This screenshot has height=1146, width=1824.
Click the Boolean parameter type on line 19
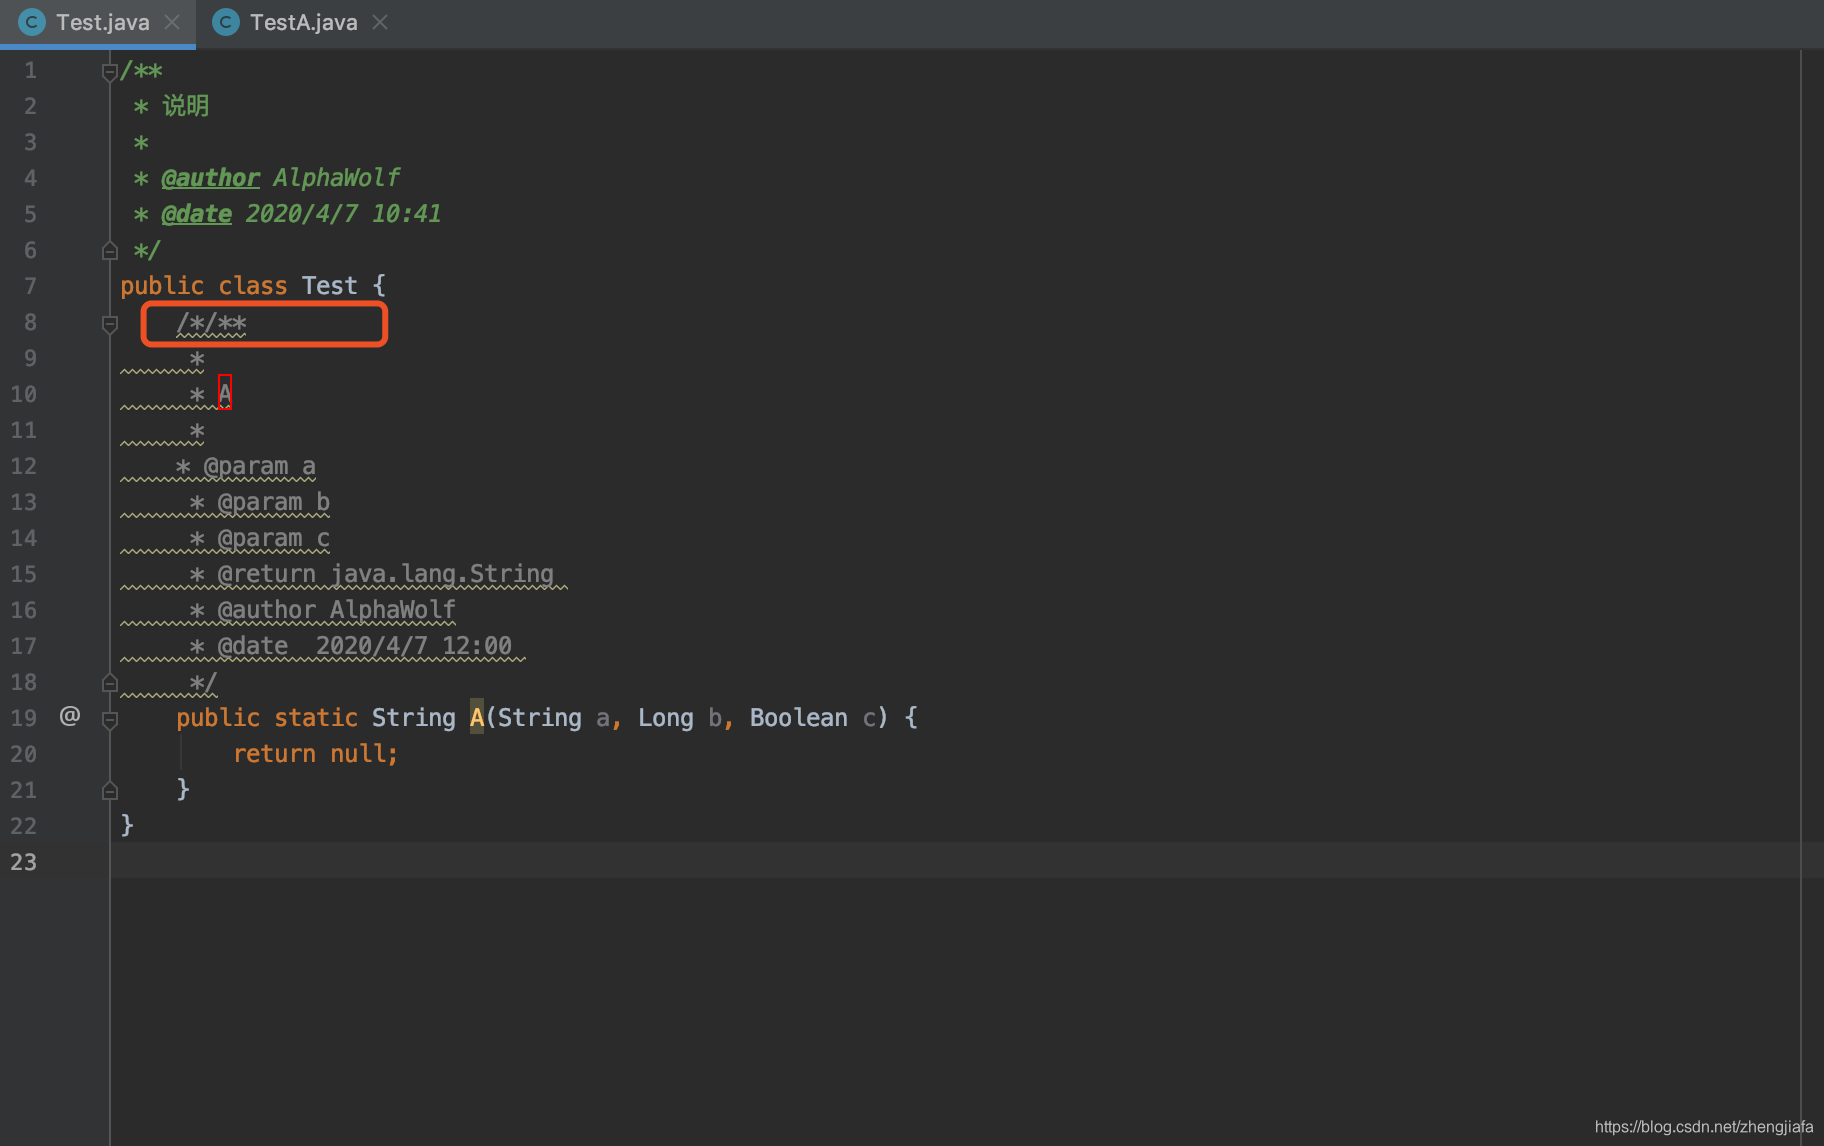click(x=799, y=718)
